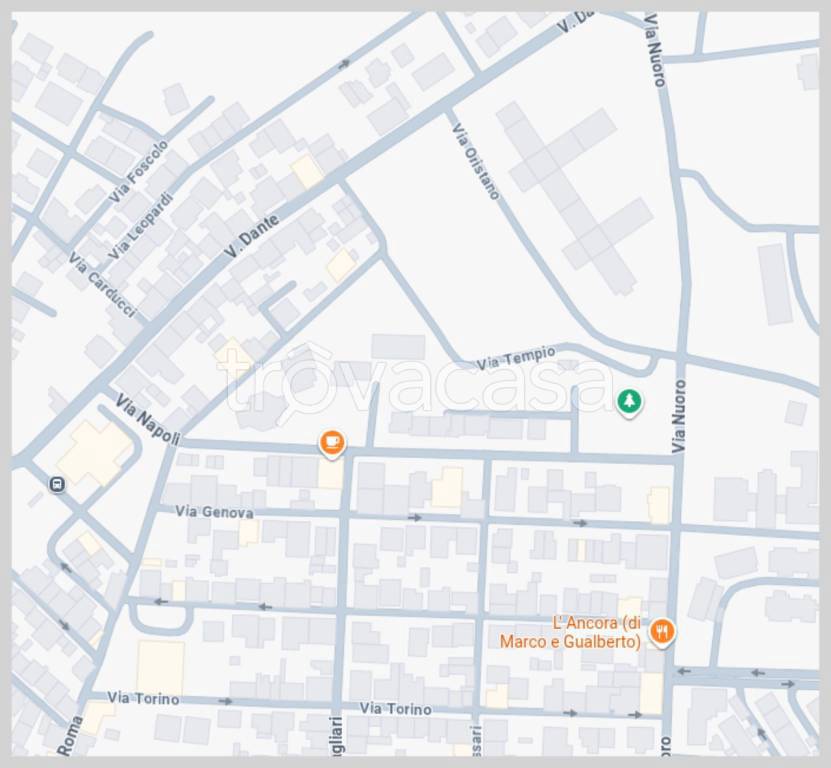
Task: Click the Via Genova street label
Action: point(214,512)
